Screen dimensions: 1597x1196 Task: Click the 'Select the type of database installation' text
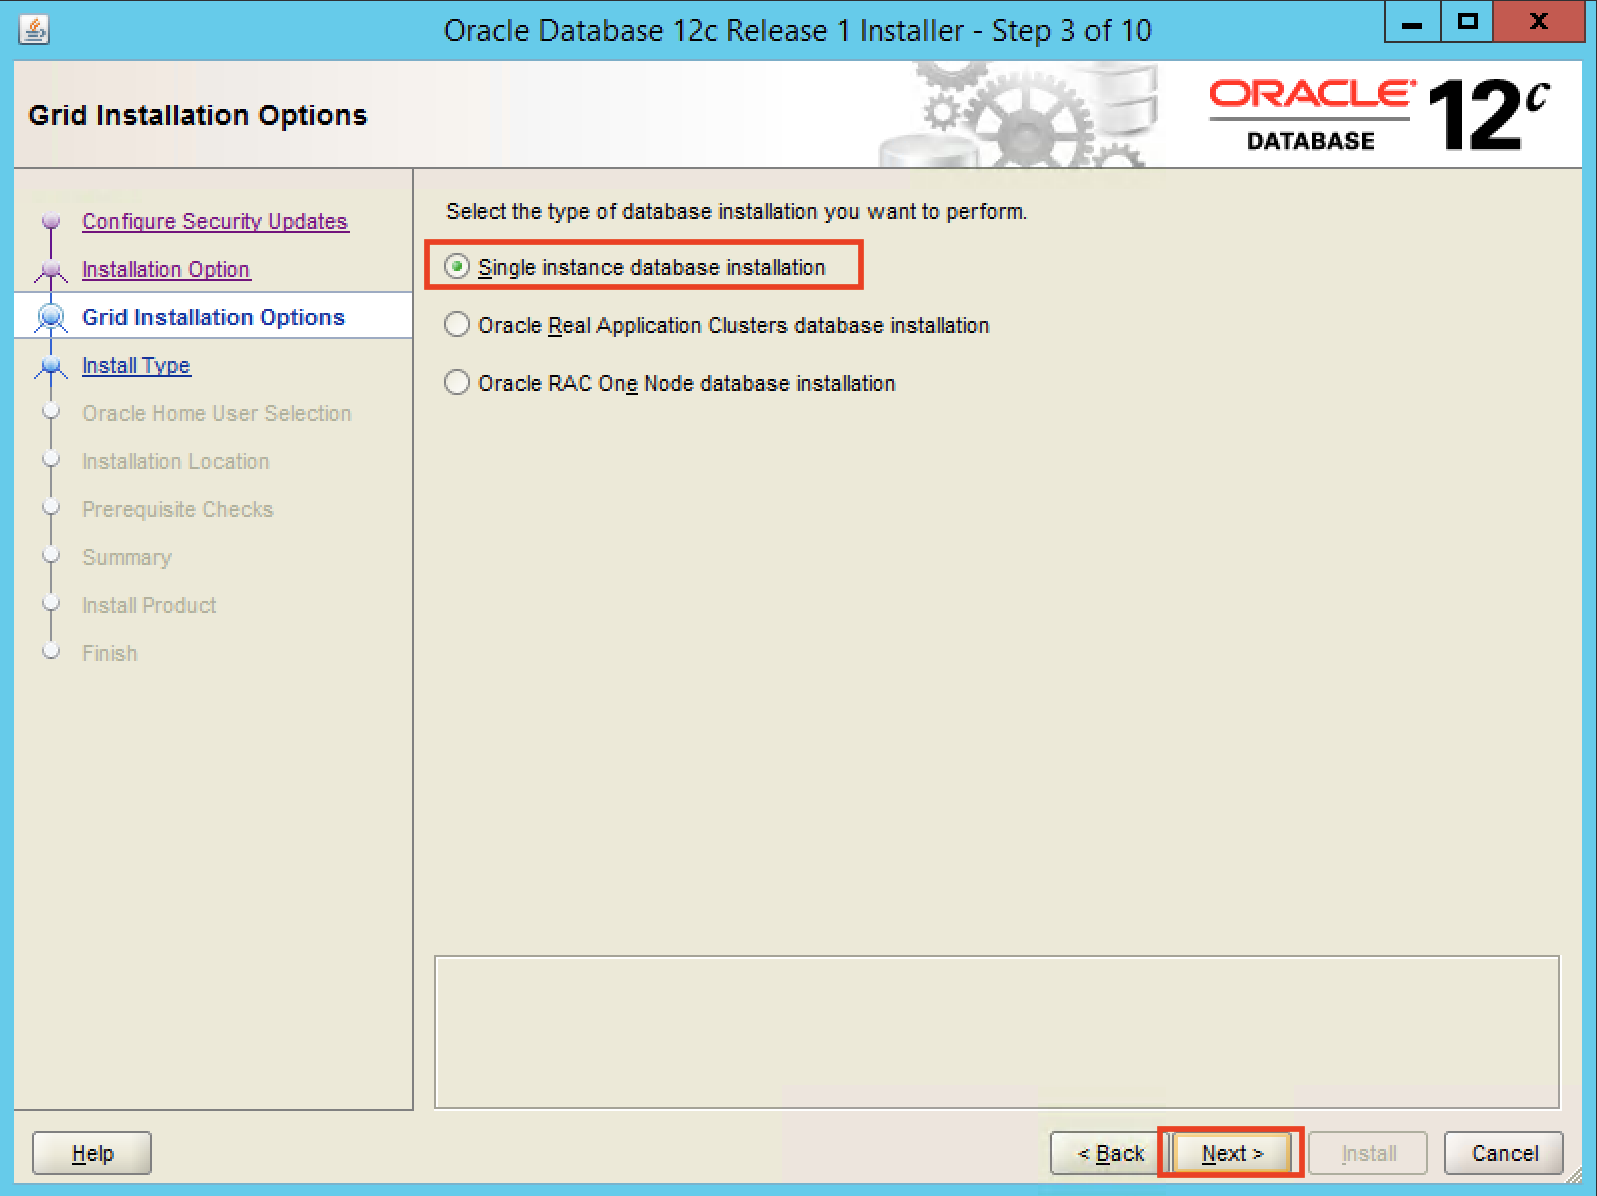(x=736, y=211)
